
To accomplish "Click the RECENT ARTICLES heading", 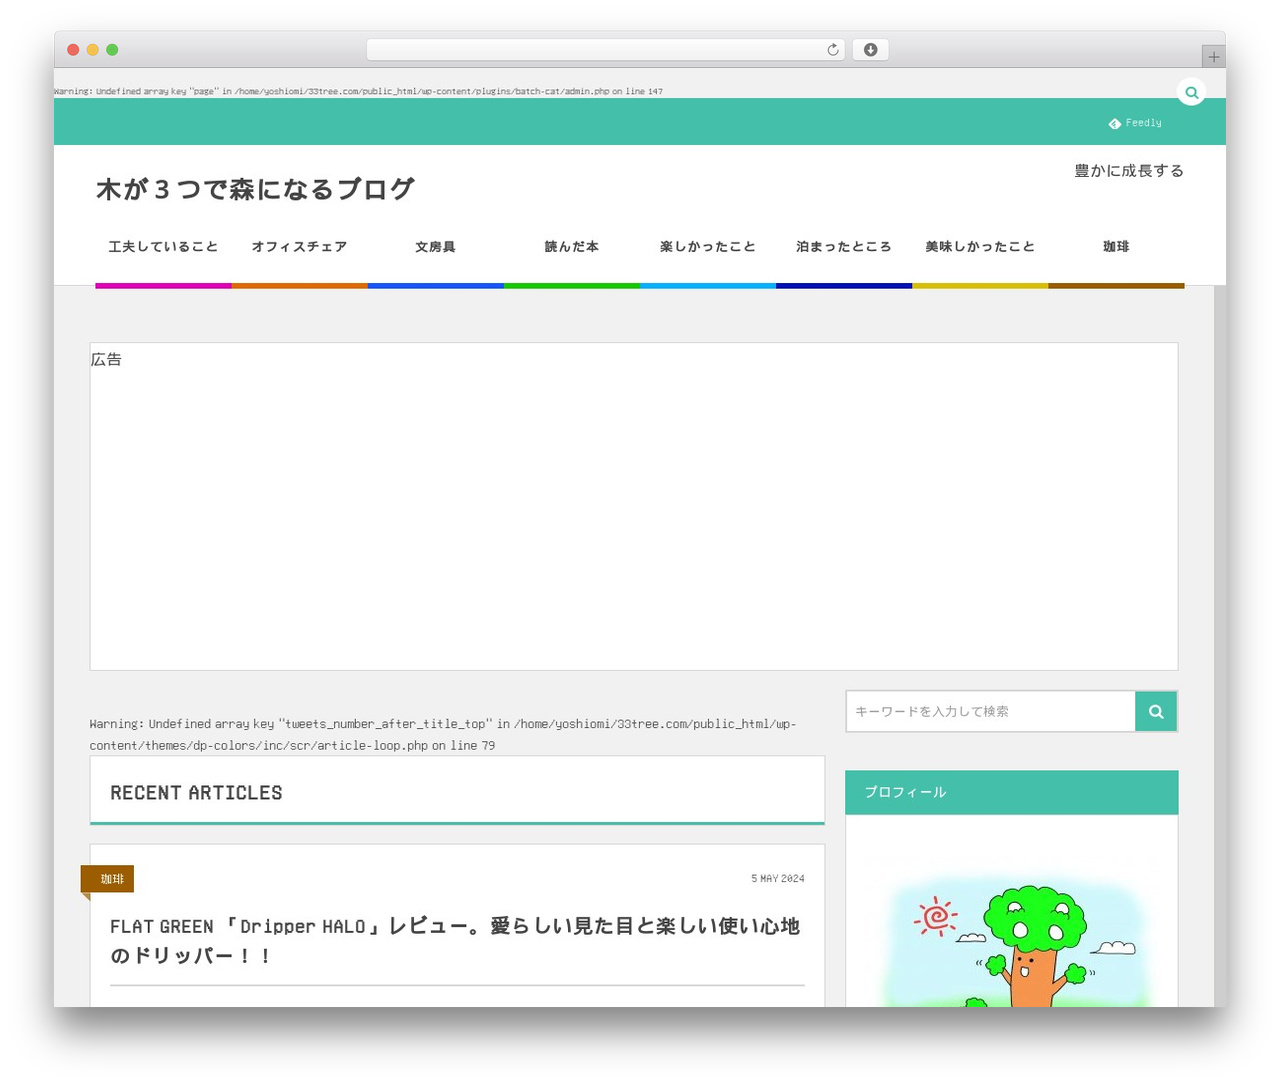I will tap(196, 793).
